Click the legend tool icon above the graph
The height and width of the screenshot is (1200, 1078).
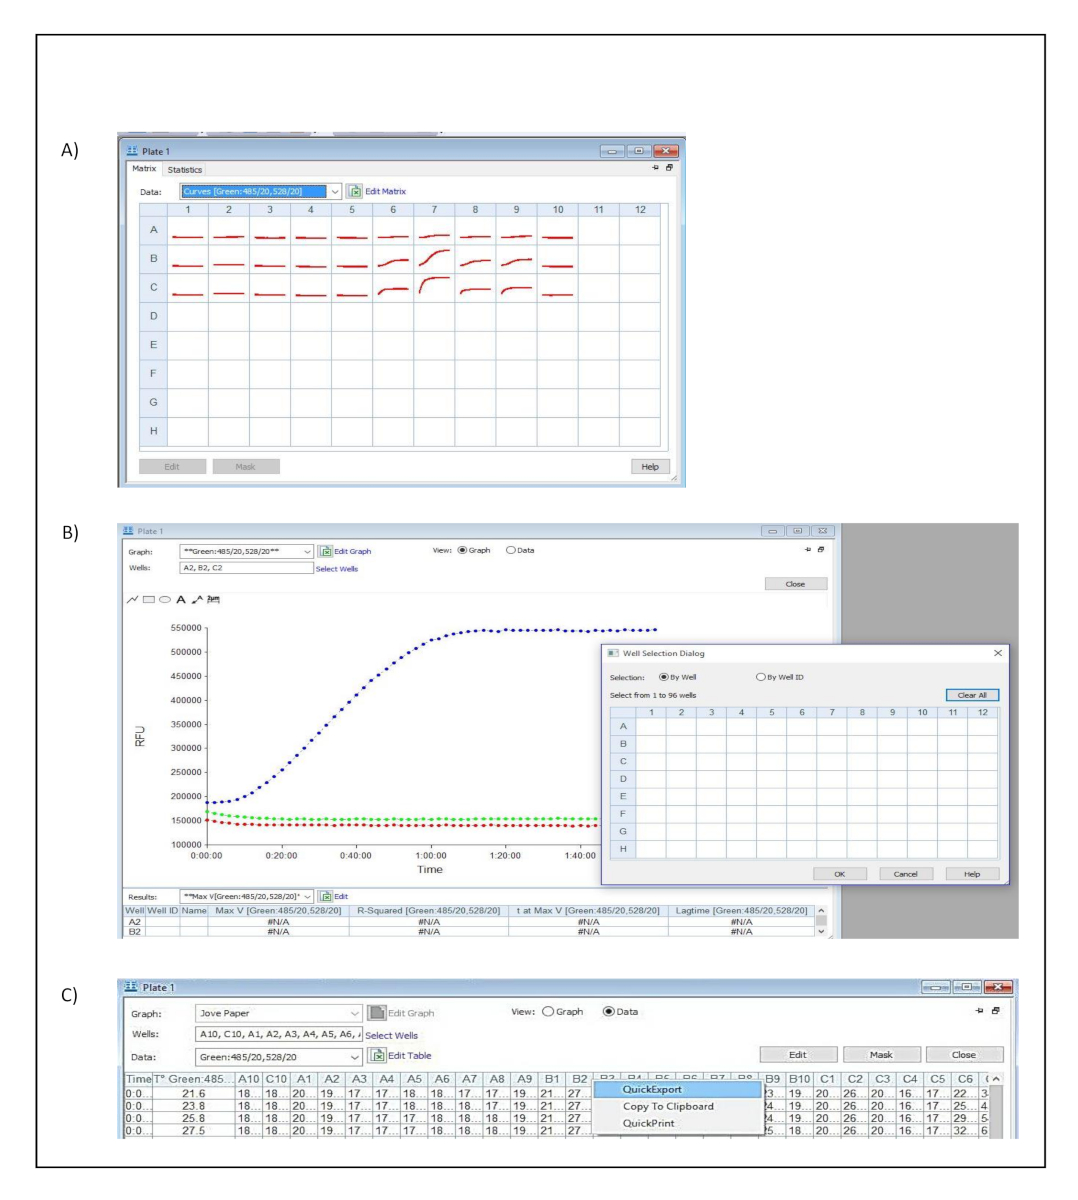click(x=213, y=600)
